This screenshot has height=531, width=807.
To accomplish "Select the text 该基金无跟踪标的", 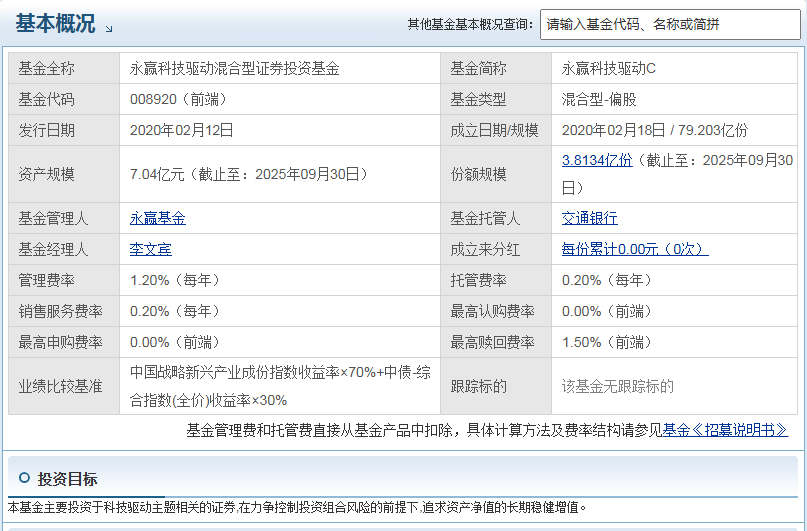I will coord(618,386).
